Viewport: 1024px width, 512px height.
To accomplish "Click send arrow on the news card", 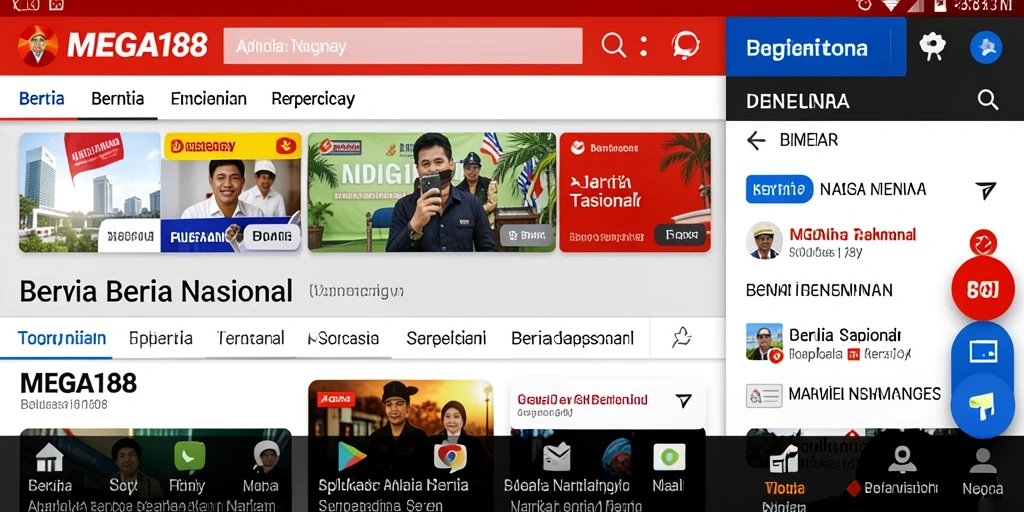I will (x=683, y=401).
